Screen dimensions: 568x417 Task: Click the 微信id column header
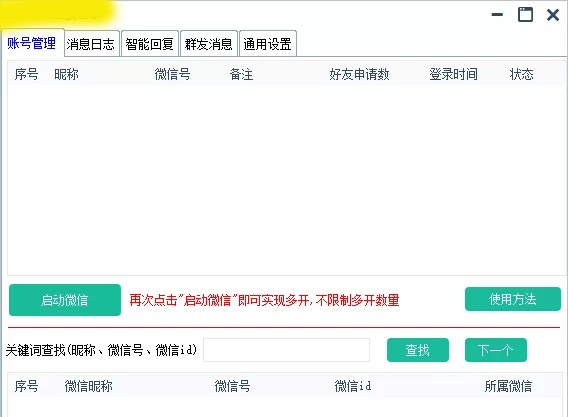pyautogui.click(x=353, y=386)
